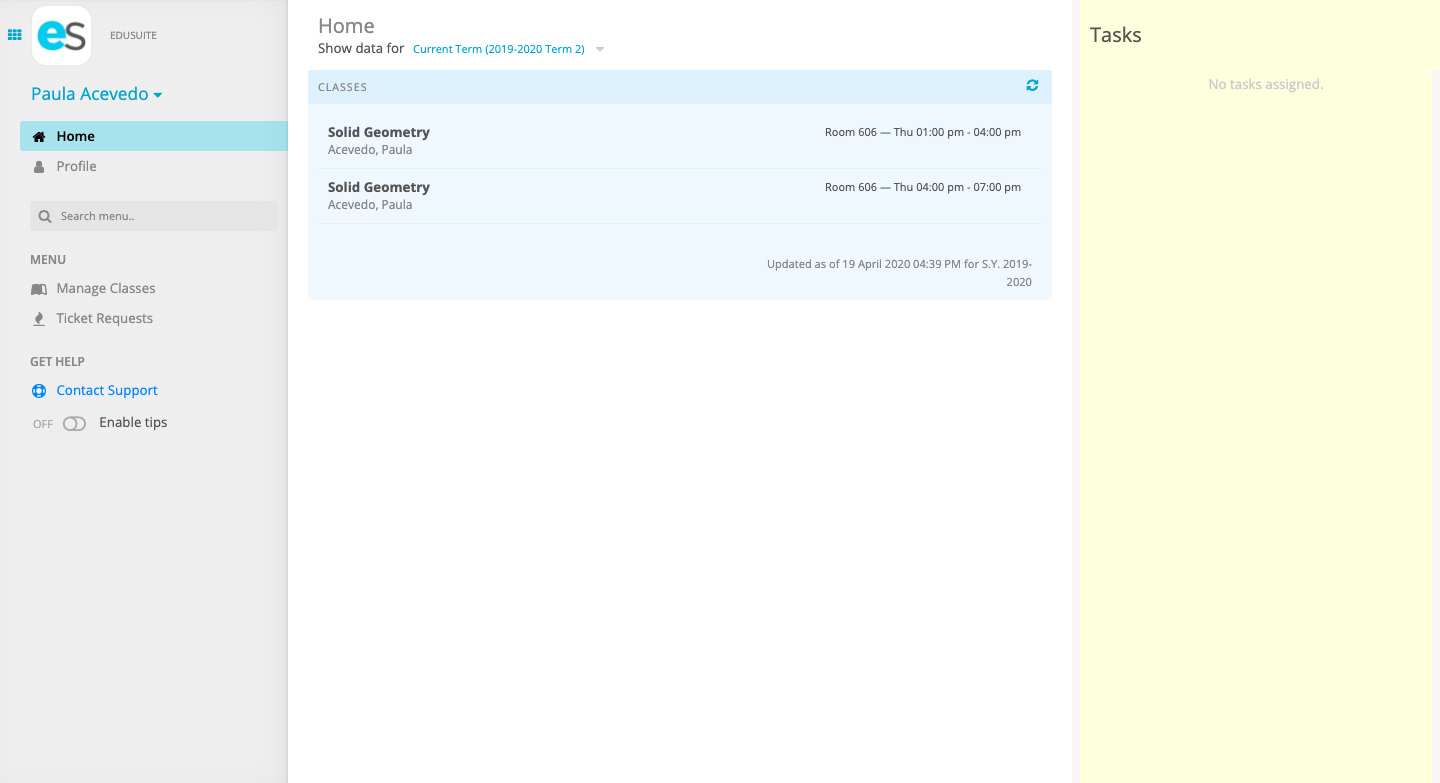Click the Search menu input field
Viewport: 1440px width, 783px height.
tap(154, 216)
